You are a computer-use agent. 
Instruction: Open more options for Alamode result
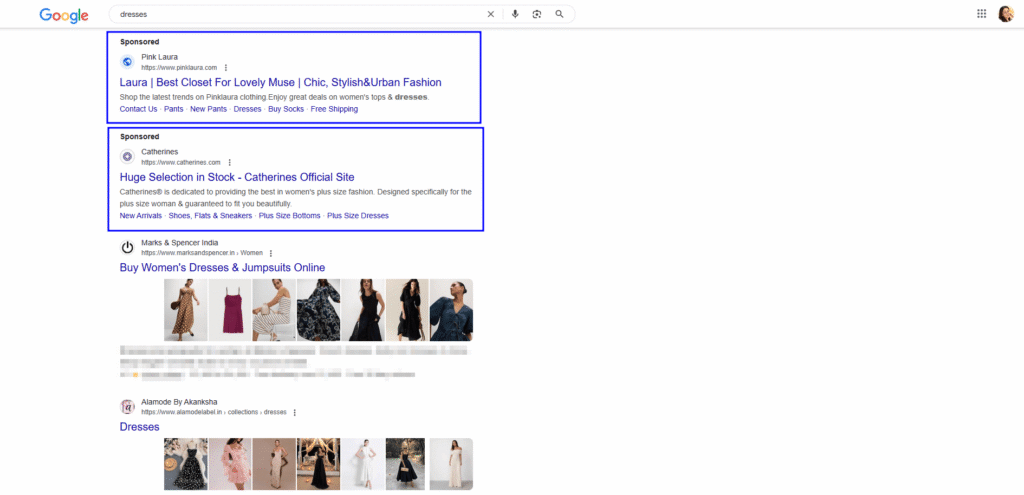pos(295,413)
